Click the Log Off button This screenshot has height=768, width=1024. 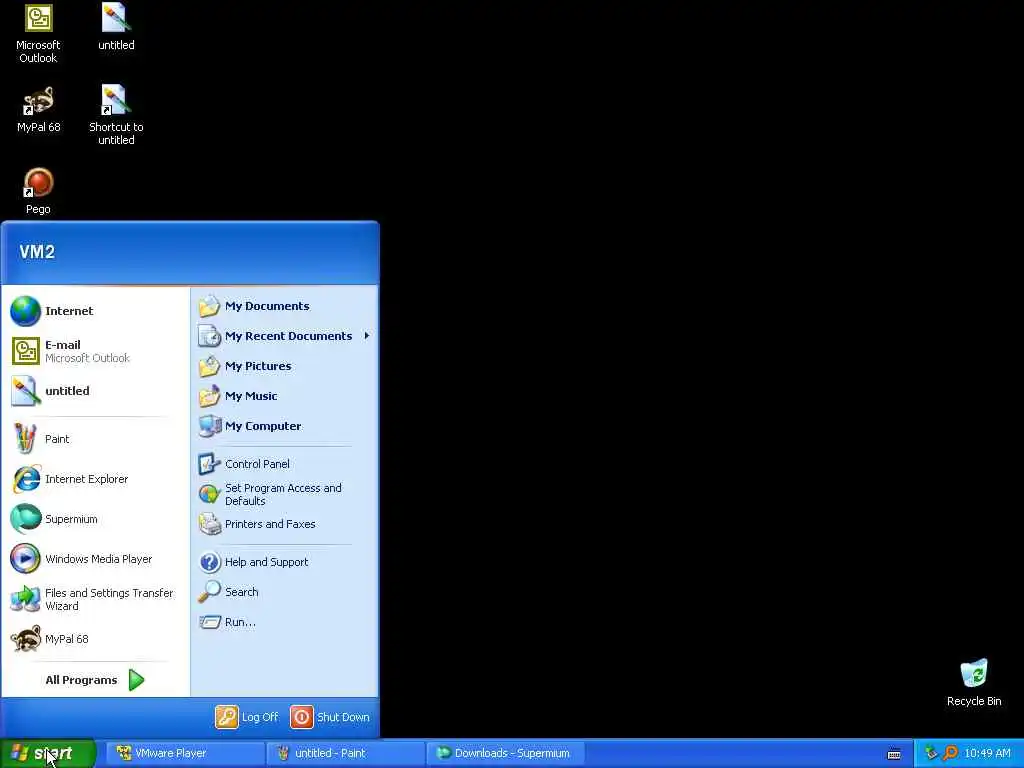pyautogui.click(x=247, y=717)
